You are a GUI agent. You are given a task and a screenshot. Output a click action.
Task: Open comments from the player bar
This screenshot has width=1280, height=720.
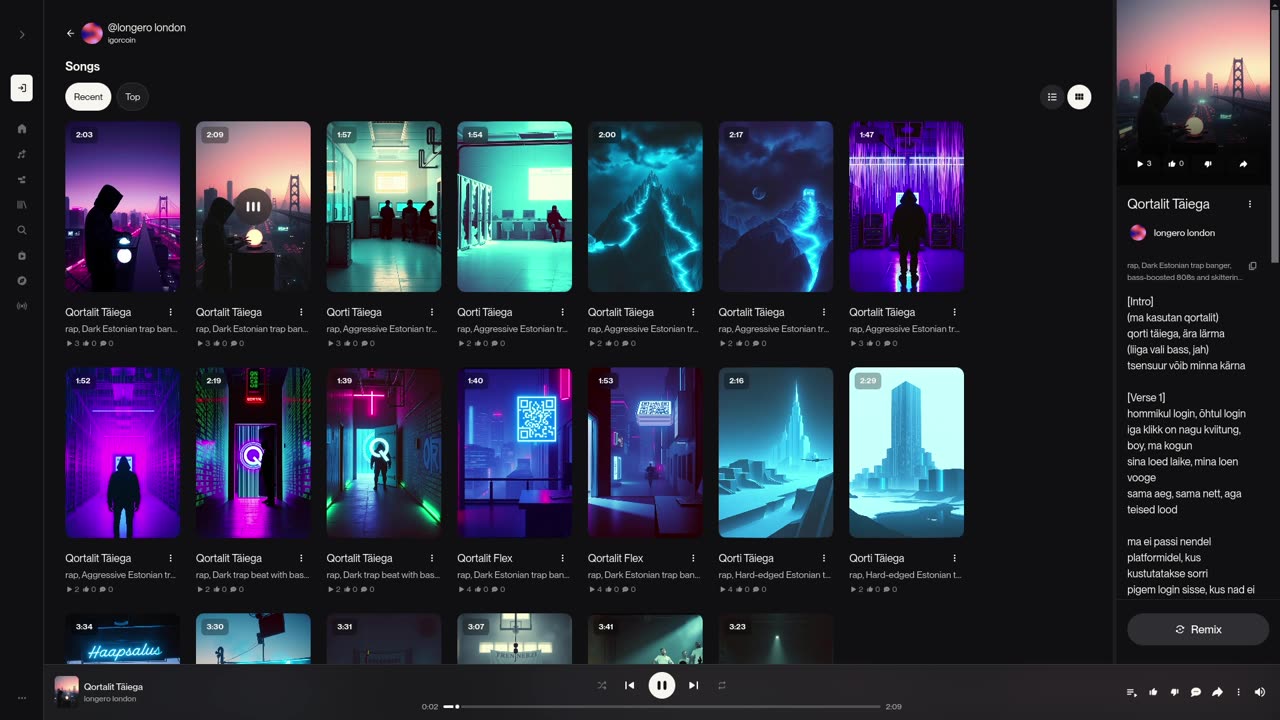(x=1196, y=692)
